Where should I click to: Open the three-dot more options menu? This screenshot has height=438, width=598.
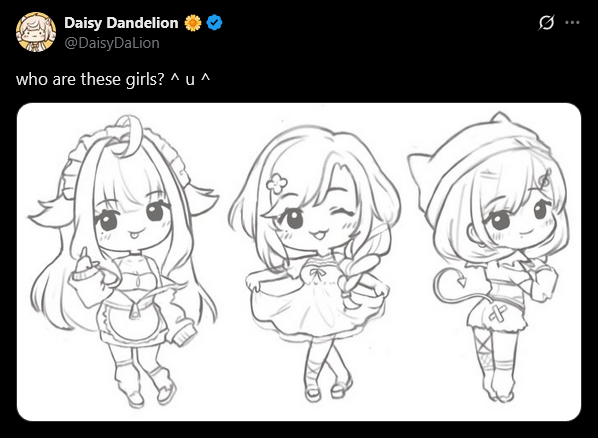pos(572,23)
